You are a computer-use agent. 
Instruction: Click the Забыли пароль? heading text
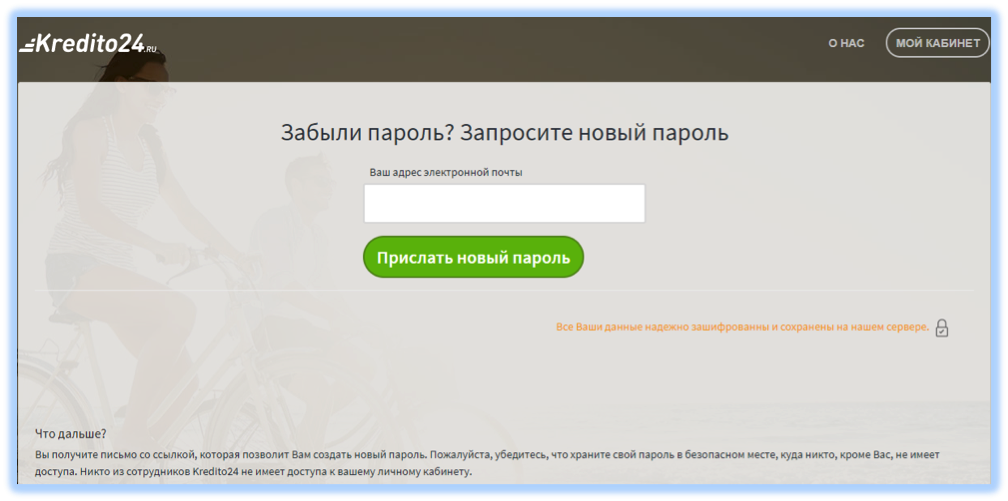368,133
